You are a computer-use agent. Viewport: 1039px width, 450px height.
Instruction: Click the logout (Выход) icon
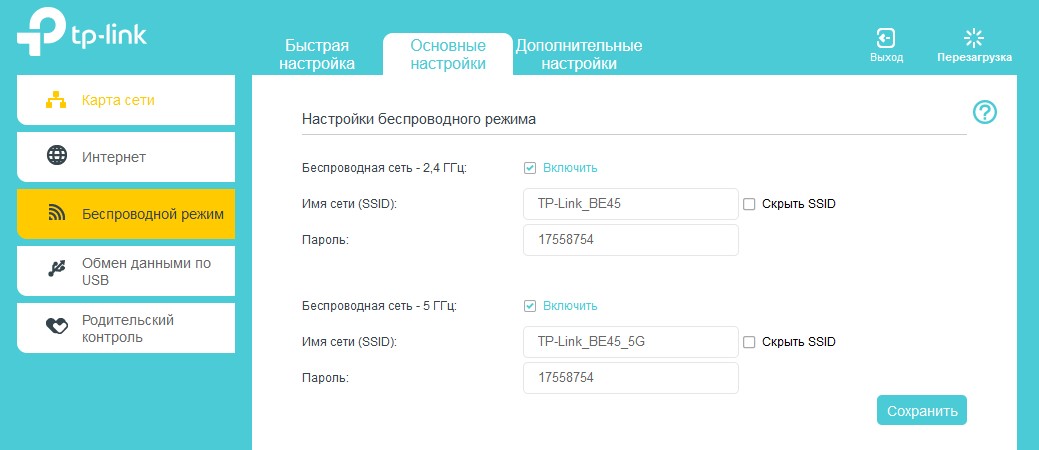886,38
